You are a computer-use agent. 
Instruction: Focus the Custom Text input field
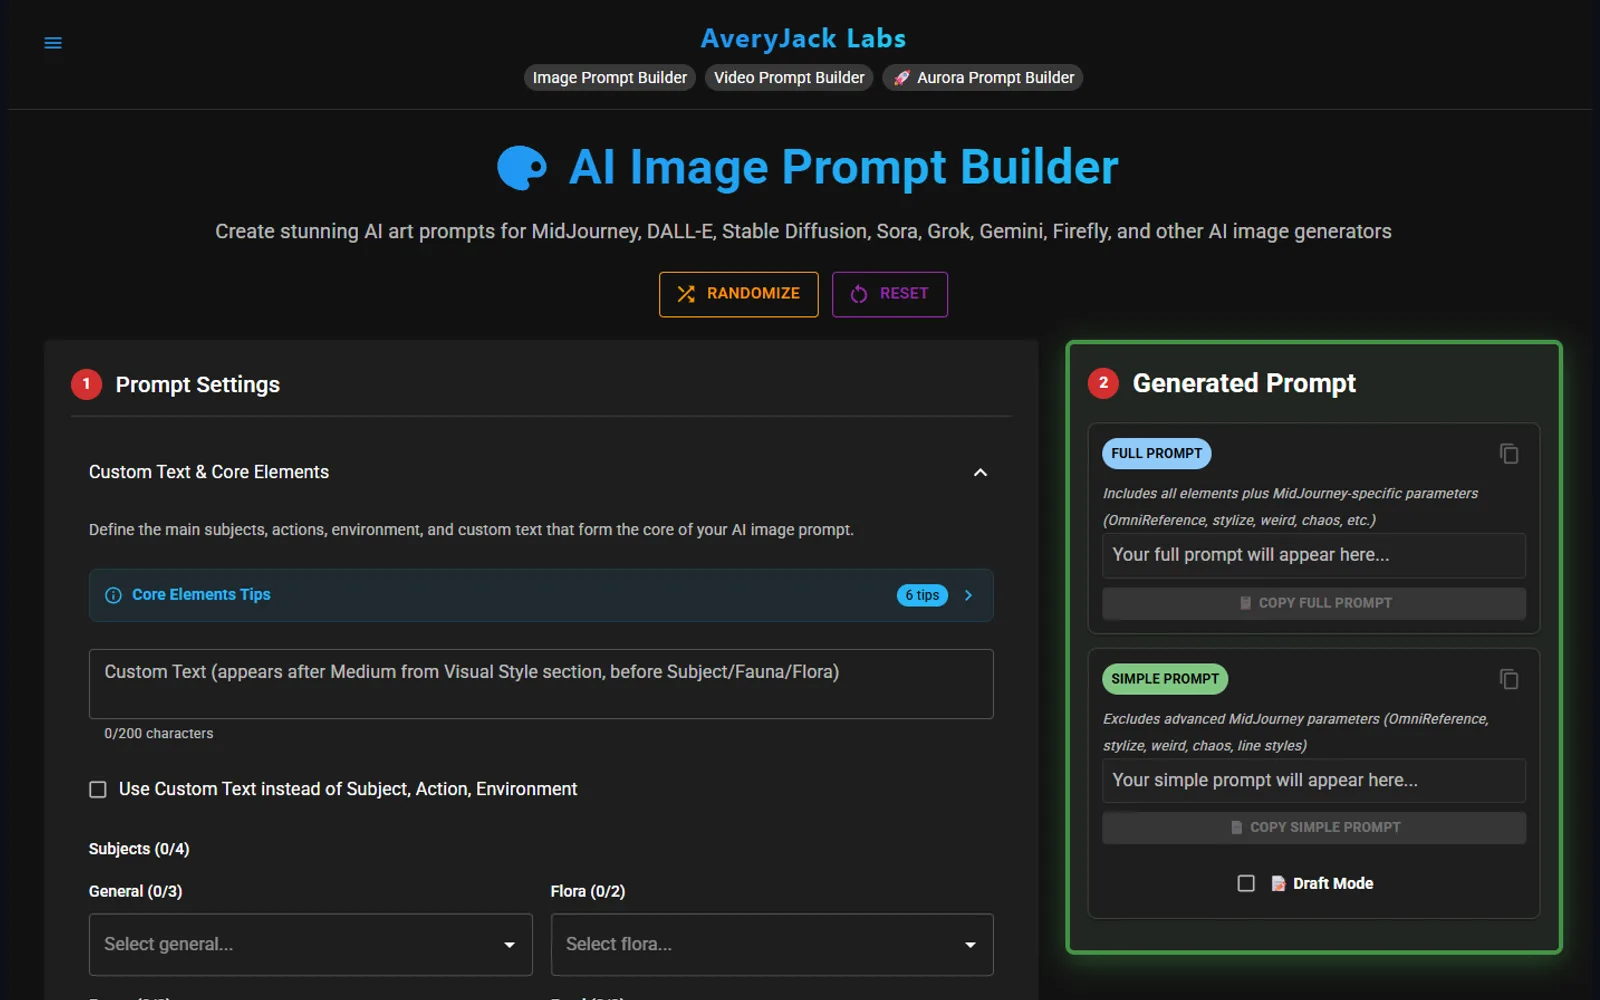click(x=541, y=684)
